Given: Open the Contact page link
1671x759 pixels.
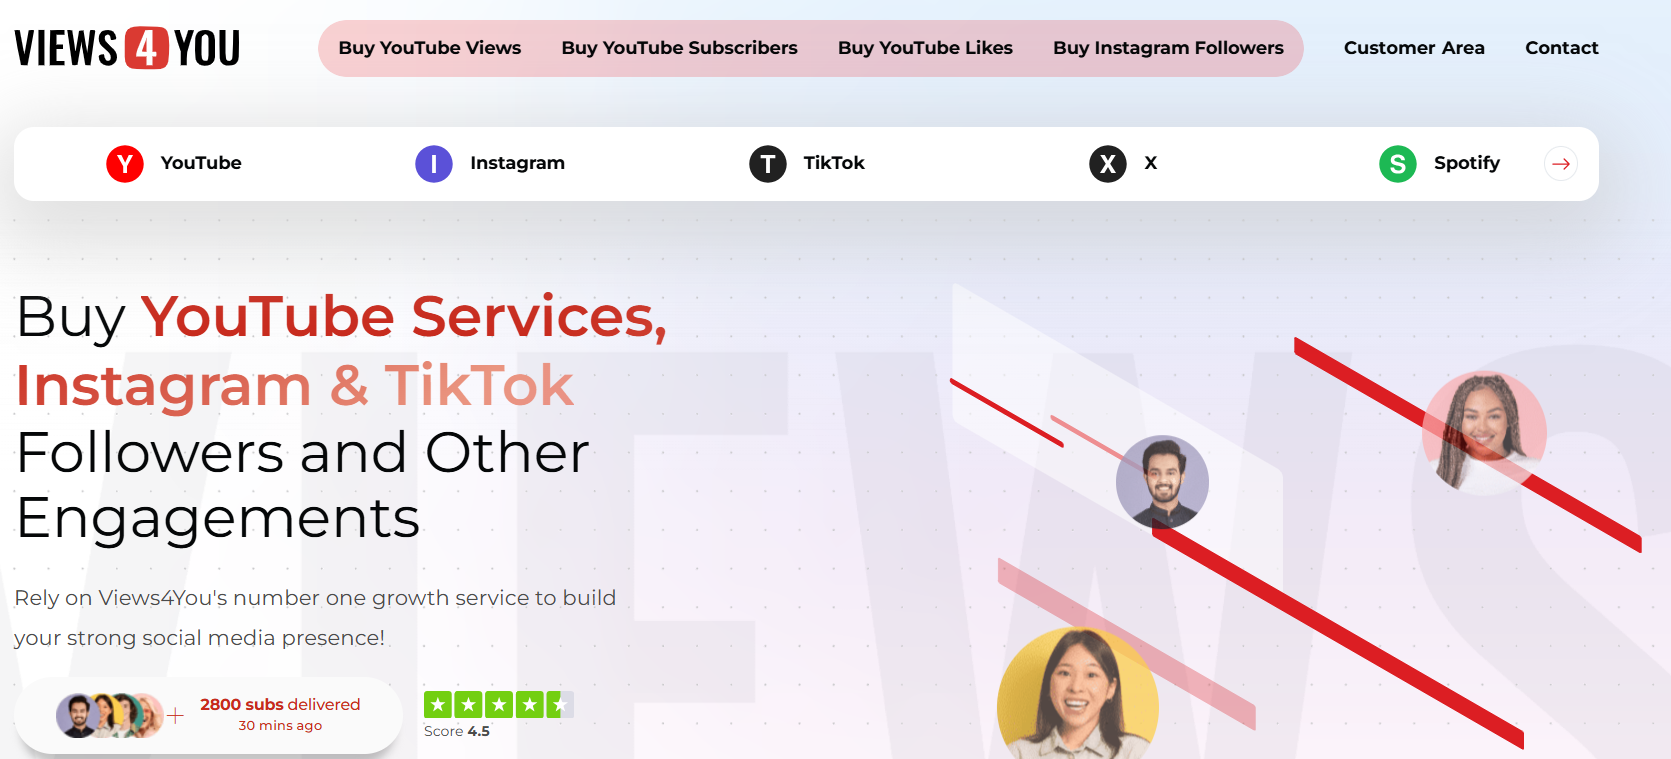Looking at the screenshot, I should [1562, 48].
